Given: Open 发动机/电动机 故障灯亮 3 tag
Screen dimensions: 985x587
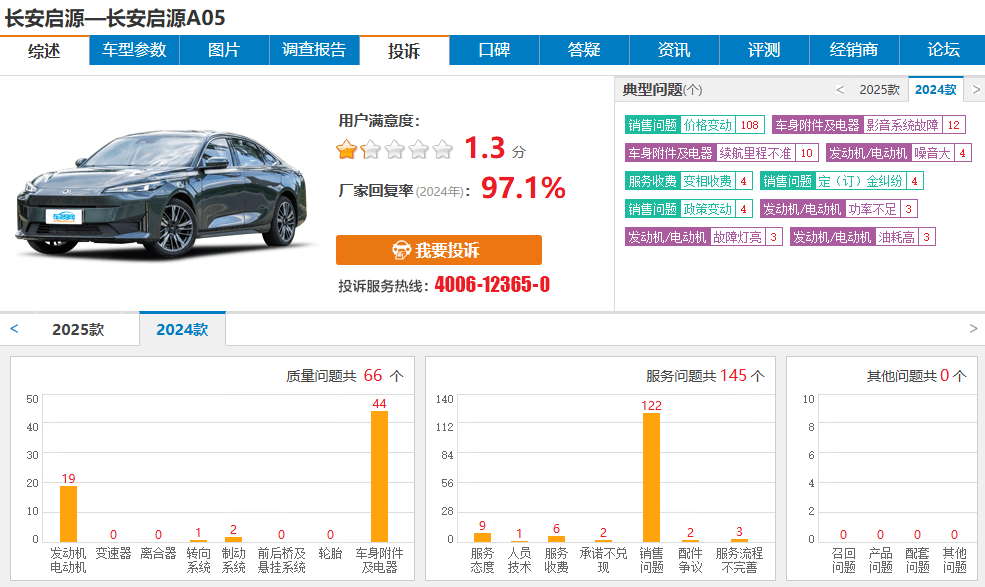Looking at the screenshot, I should tap(704, 237).
